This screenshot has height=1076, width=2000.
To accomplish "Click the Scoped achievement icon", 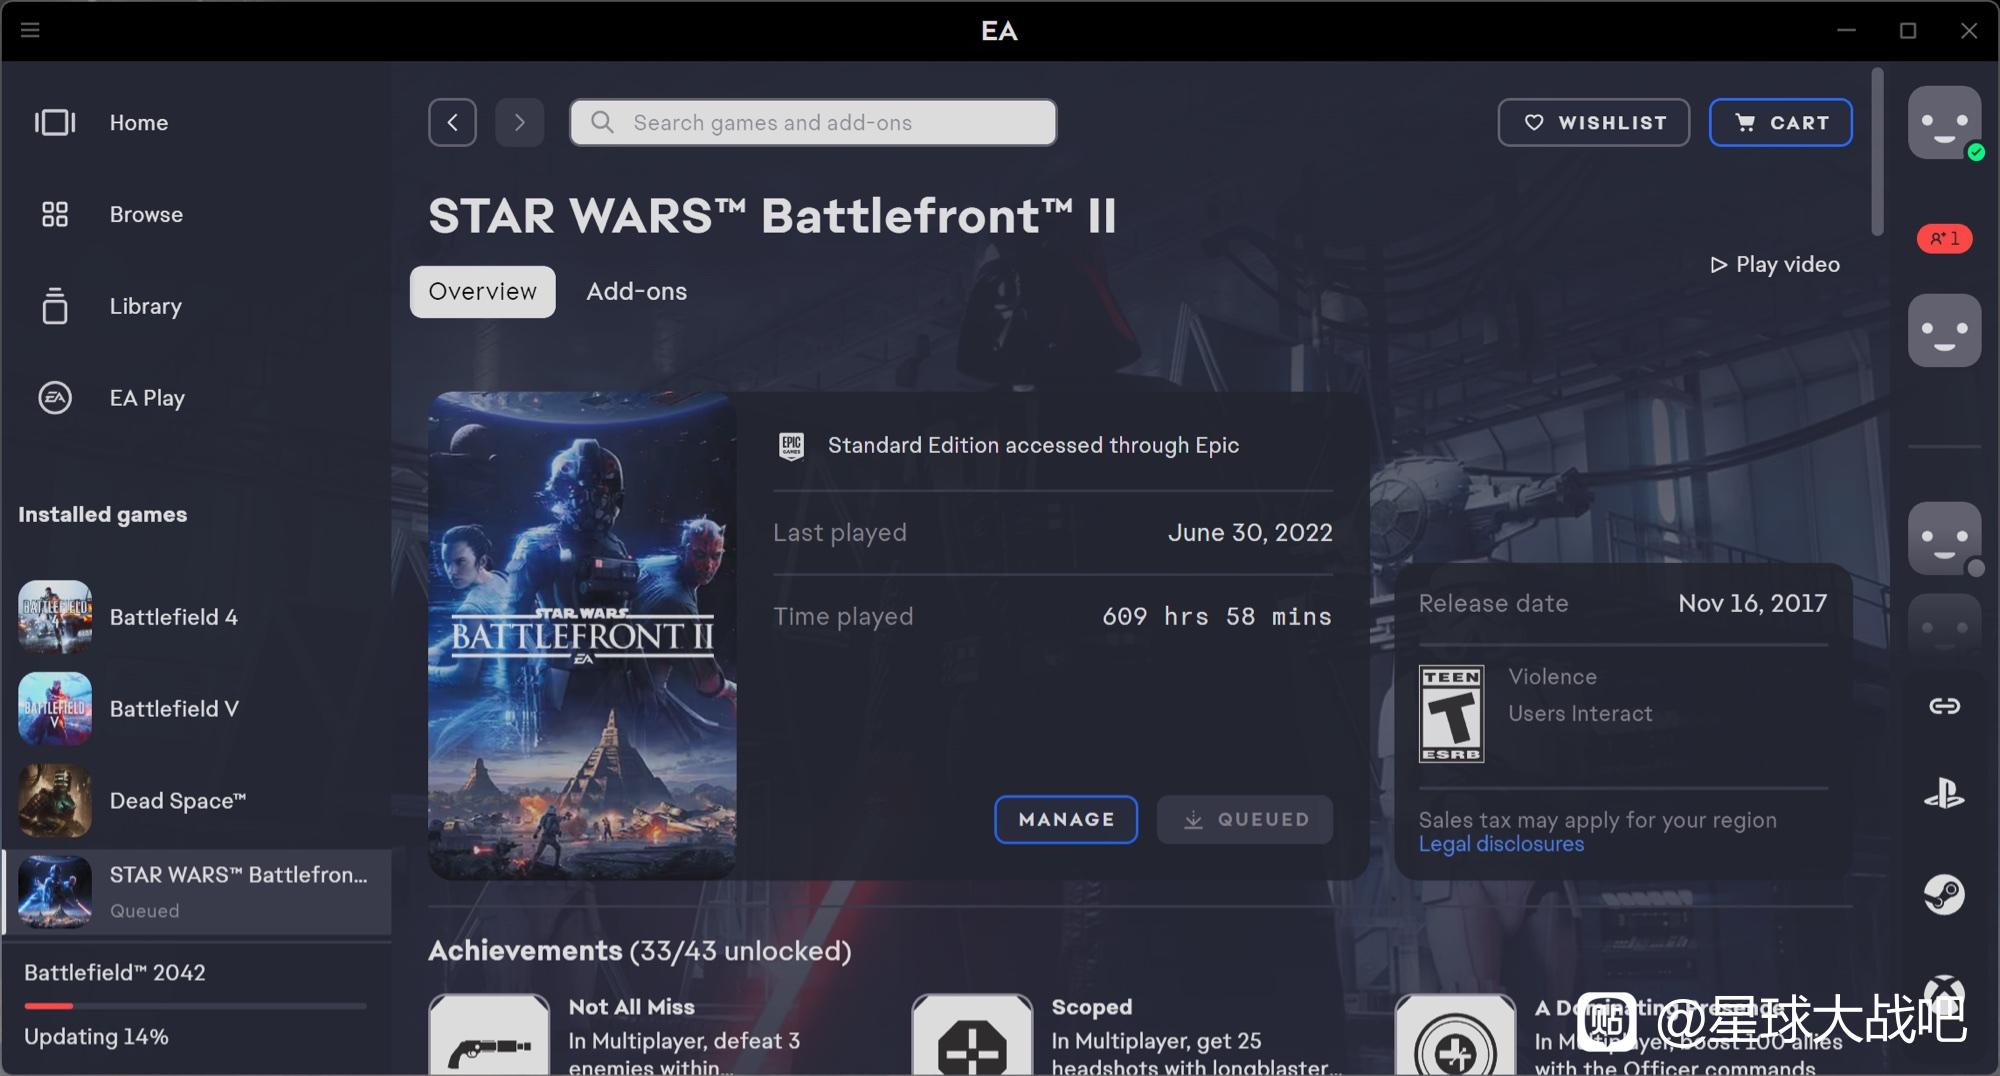I will pyautogui.click(x=972, y=1035).
